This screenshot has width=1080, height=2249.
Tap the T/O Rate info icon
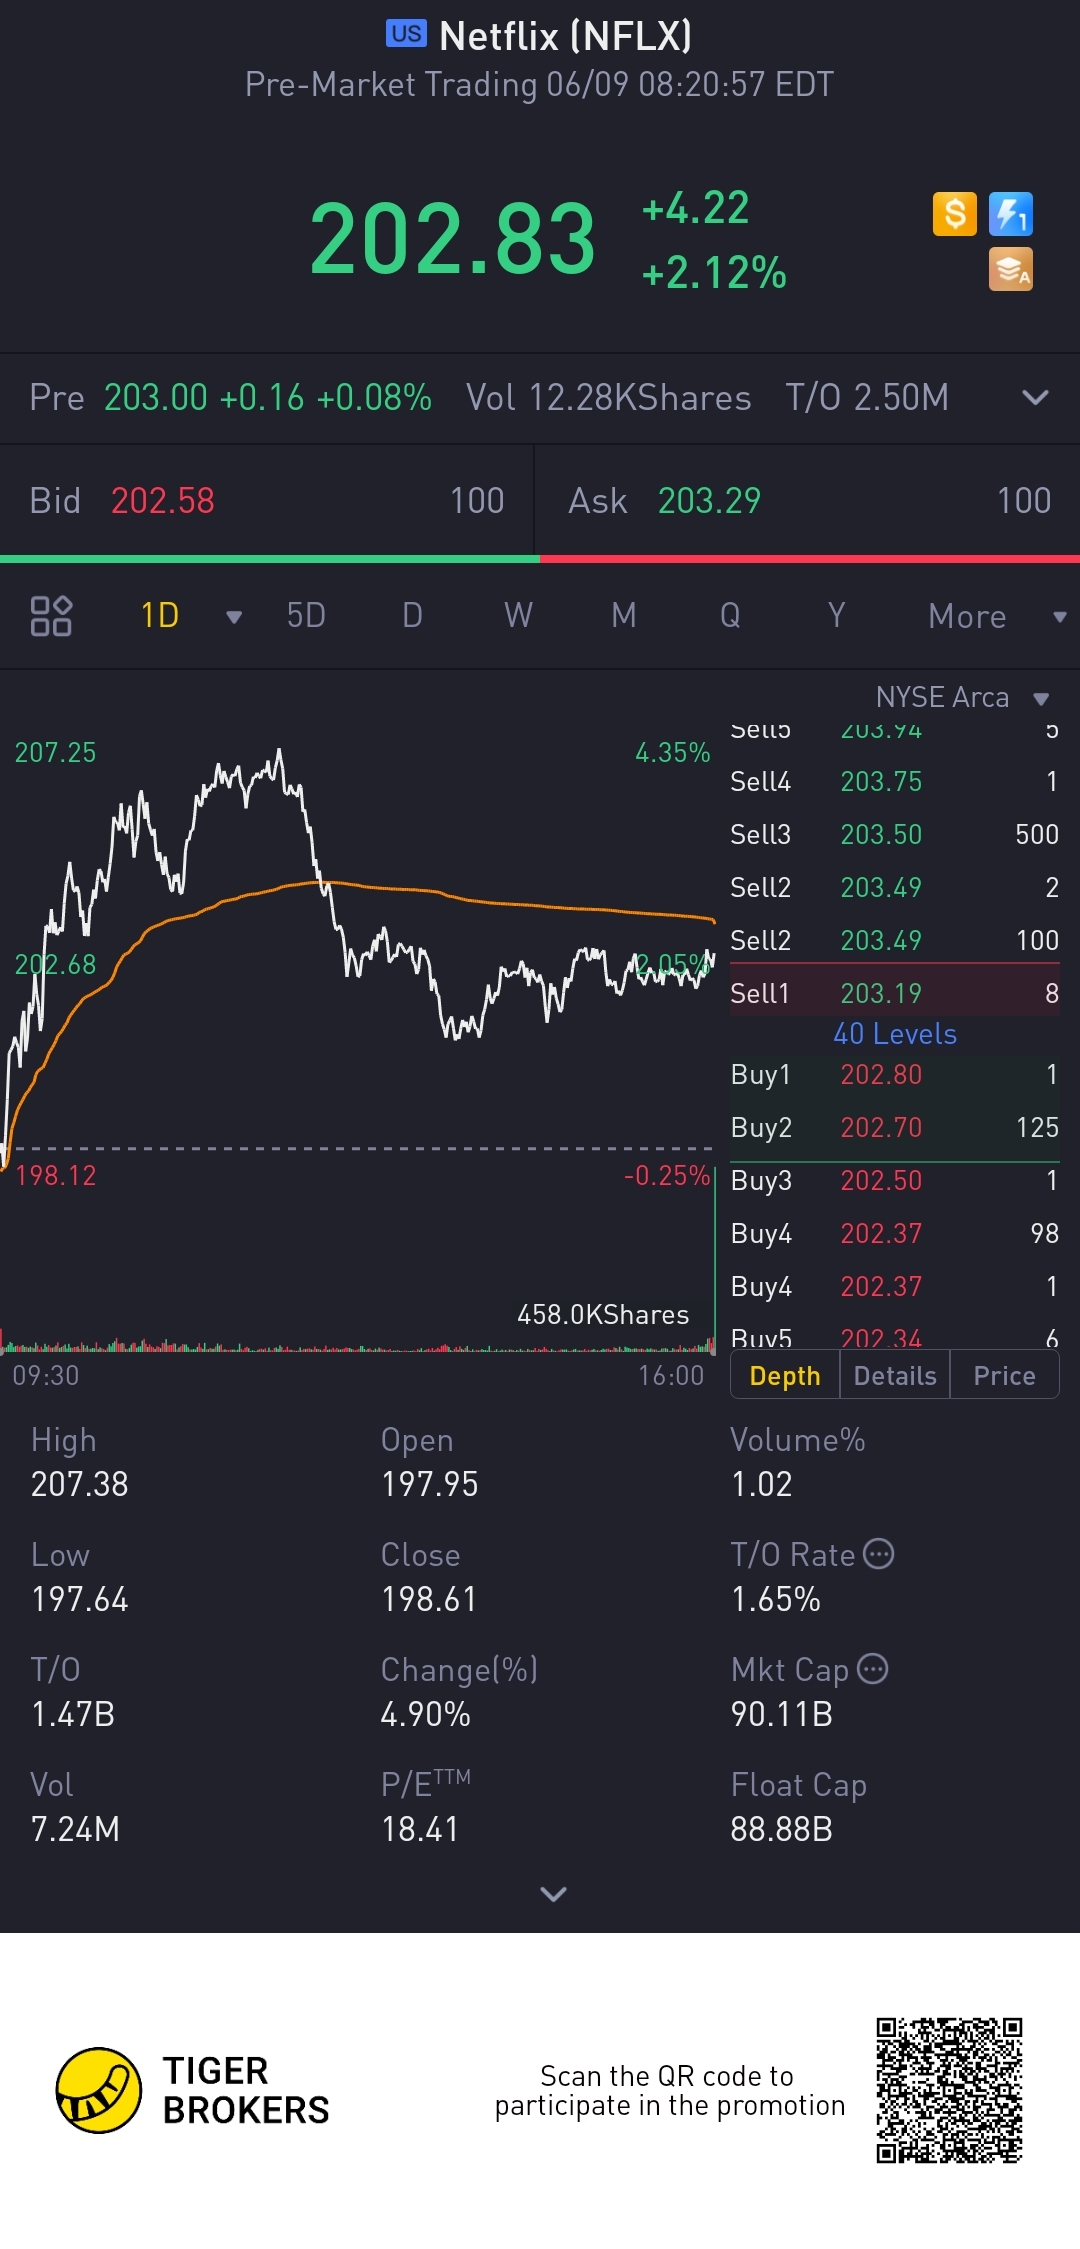click(x=878, y=1554)
